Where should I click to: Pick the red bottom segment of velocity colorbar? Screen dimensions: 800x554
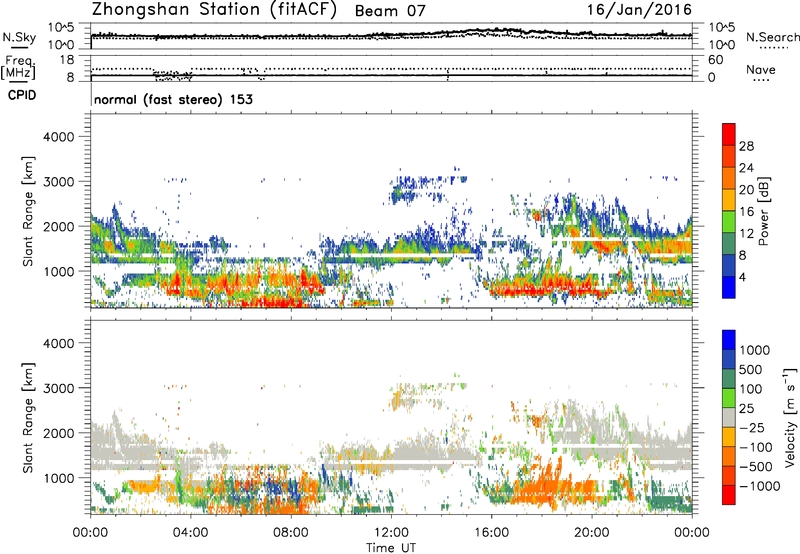pyautogui.click(x=729, y=495)
